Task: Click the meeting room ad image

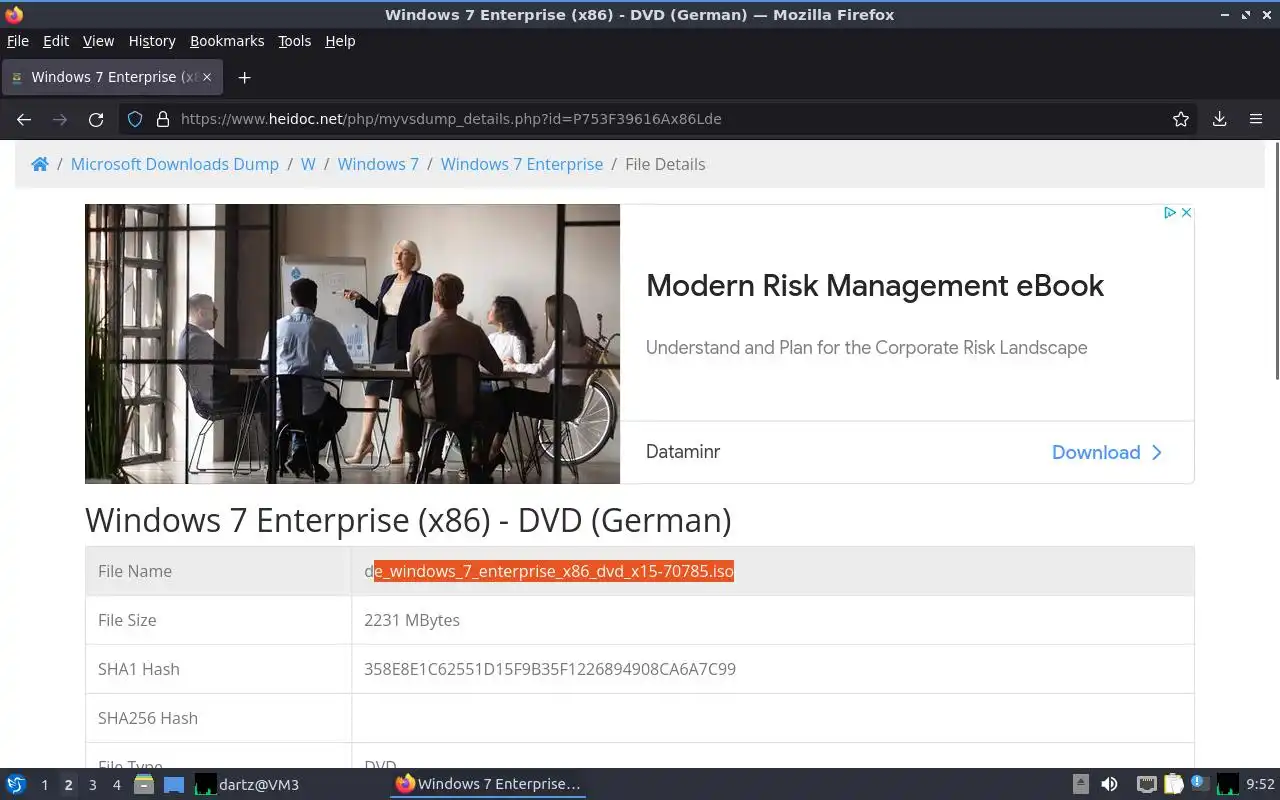Action: point(352,344)
